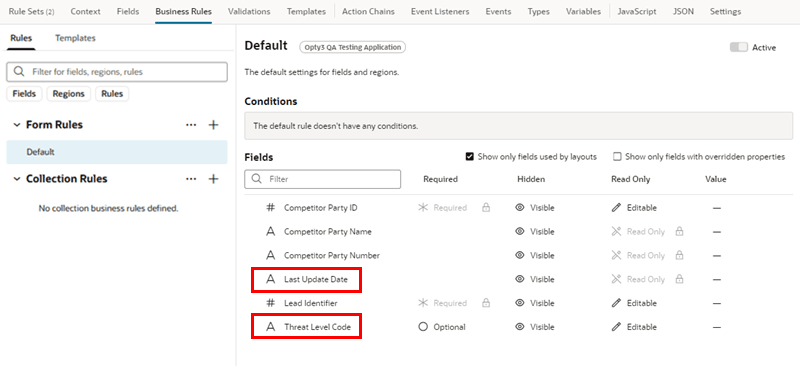Toggle Visible eye for Competitor Party Name
Image resolution: width=800 pixels, height=366 pixels.
520,231
